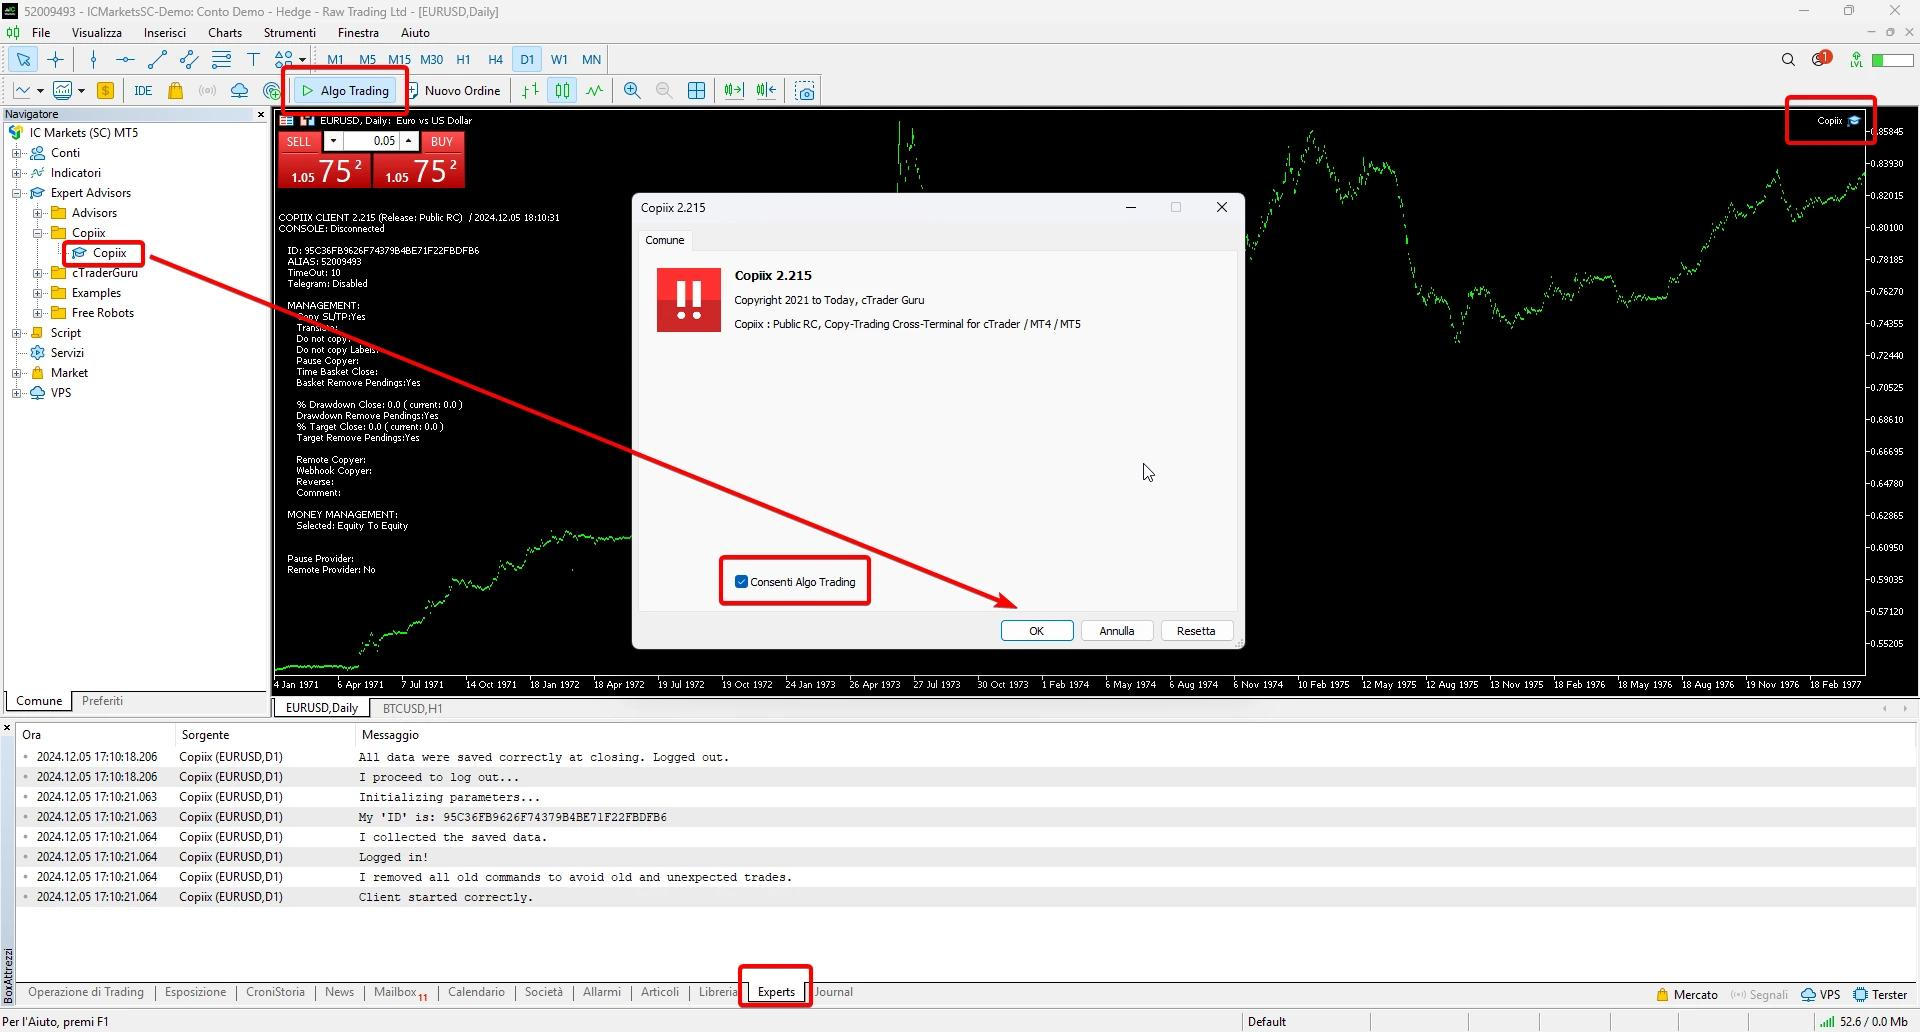Click the lot volume input field
Screen dimensions: 1920x1032
click(x=370, y=141)
